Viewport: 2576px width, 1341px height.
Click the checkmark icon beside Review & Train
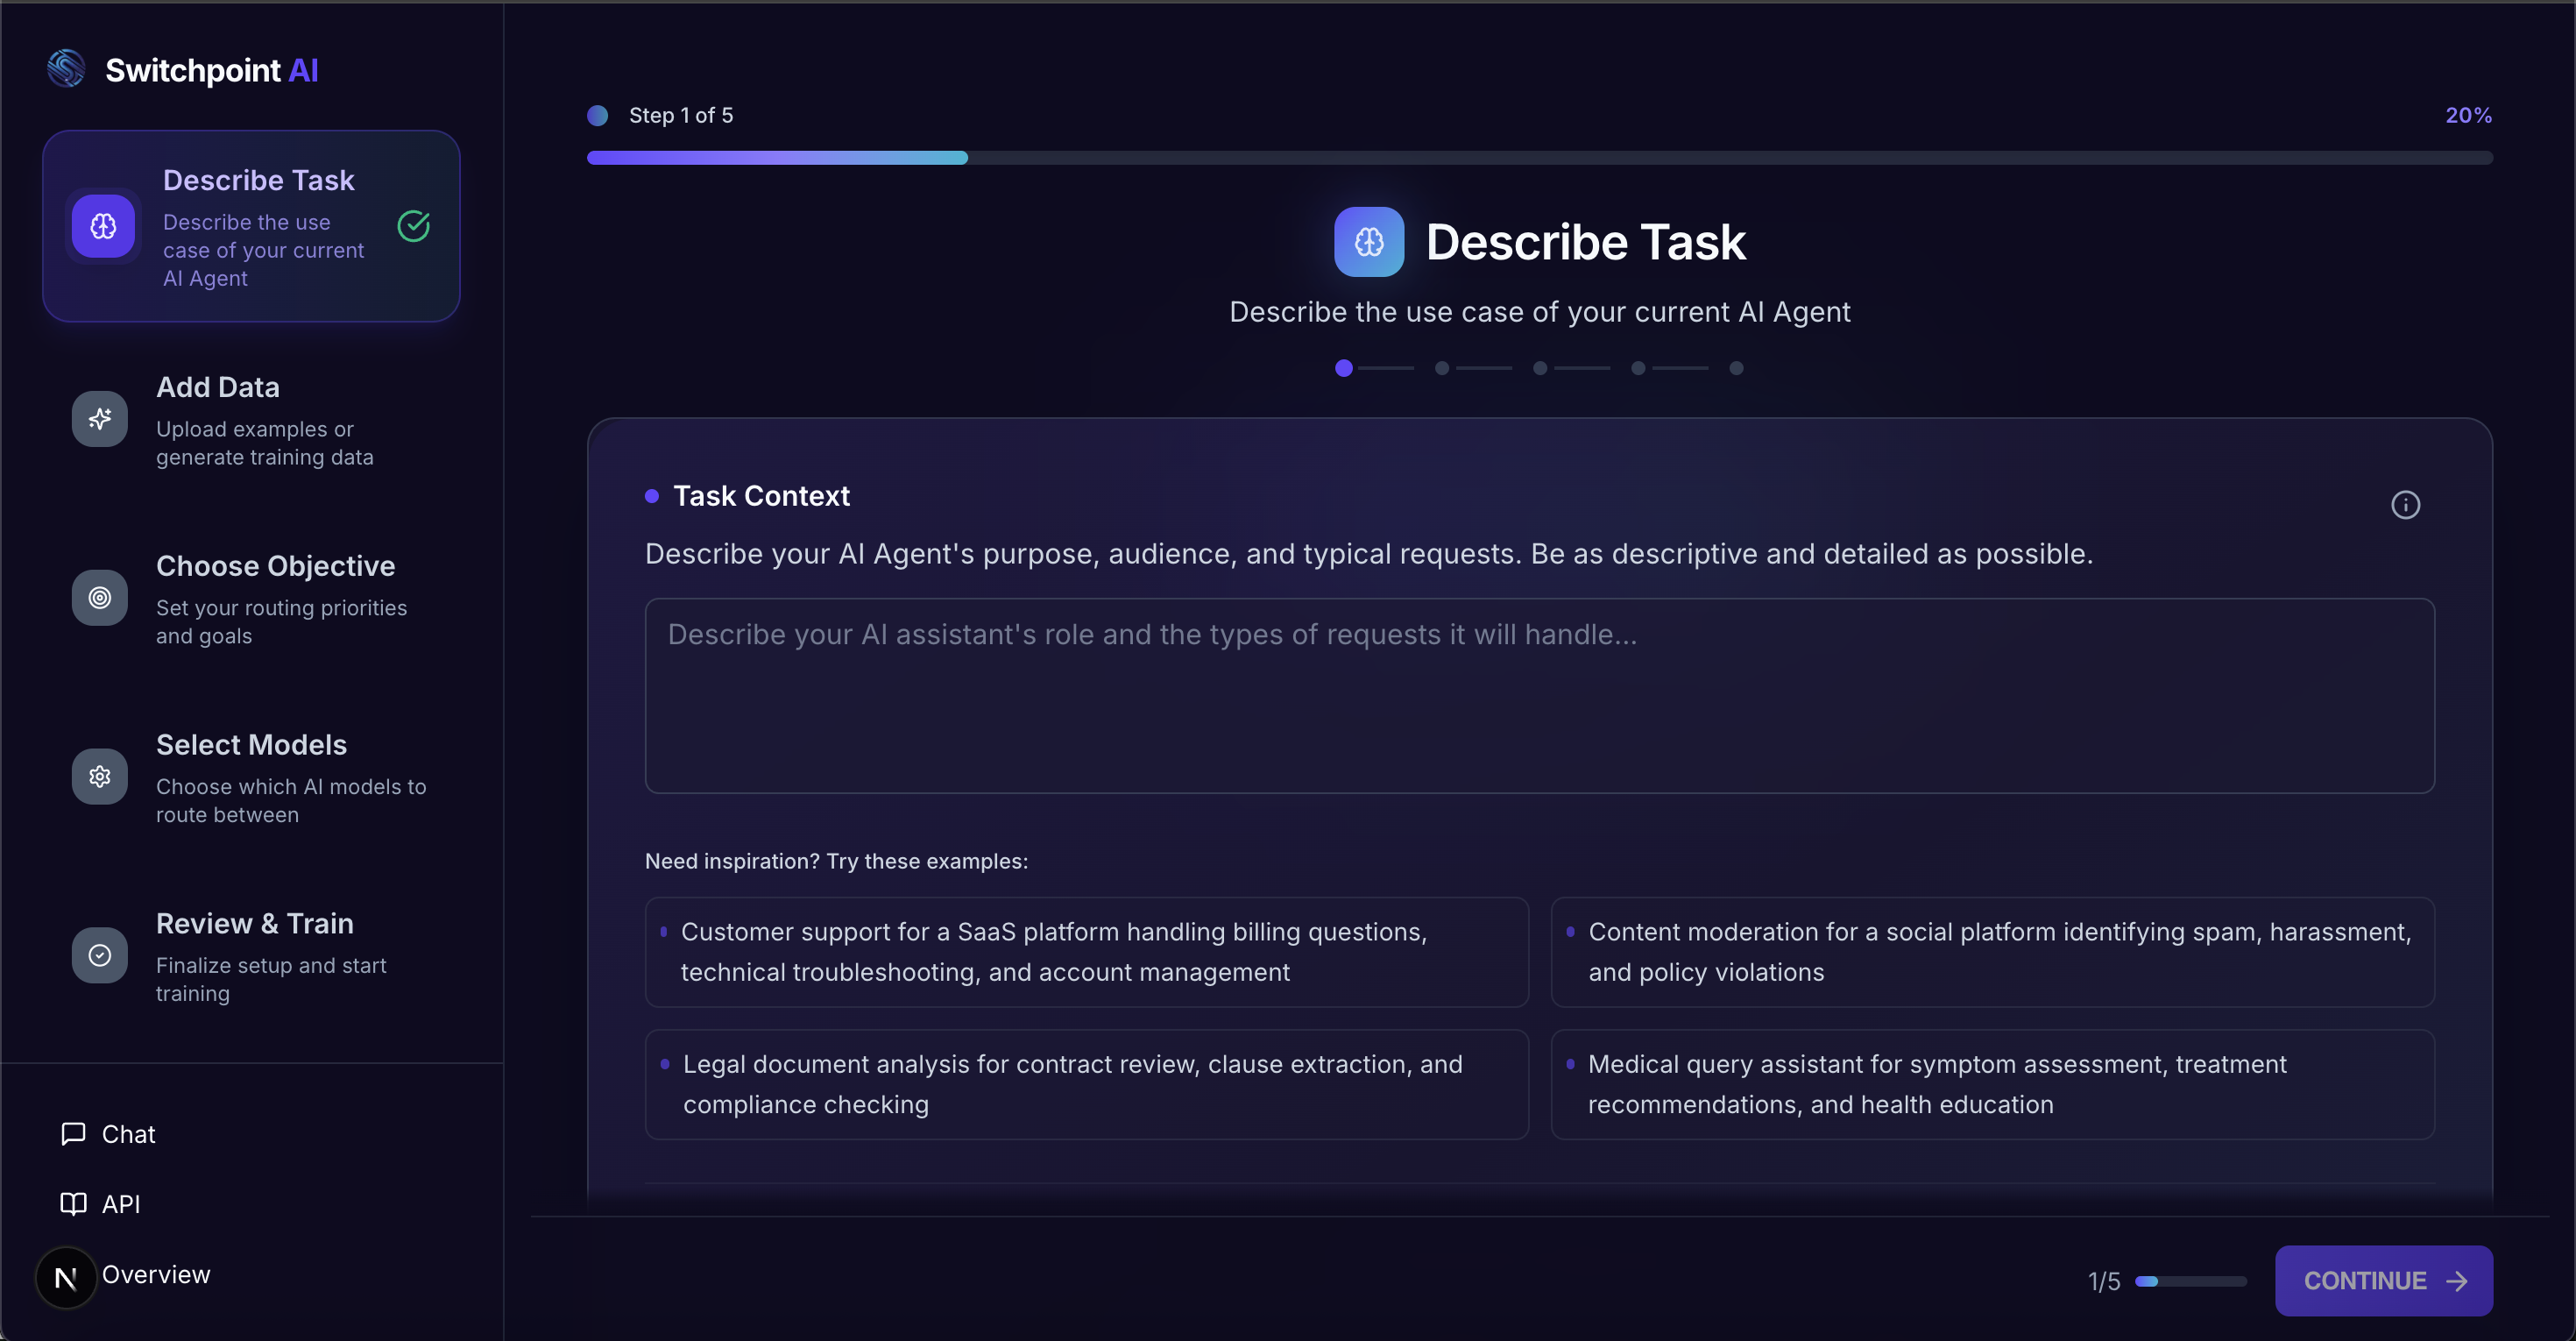100,955
